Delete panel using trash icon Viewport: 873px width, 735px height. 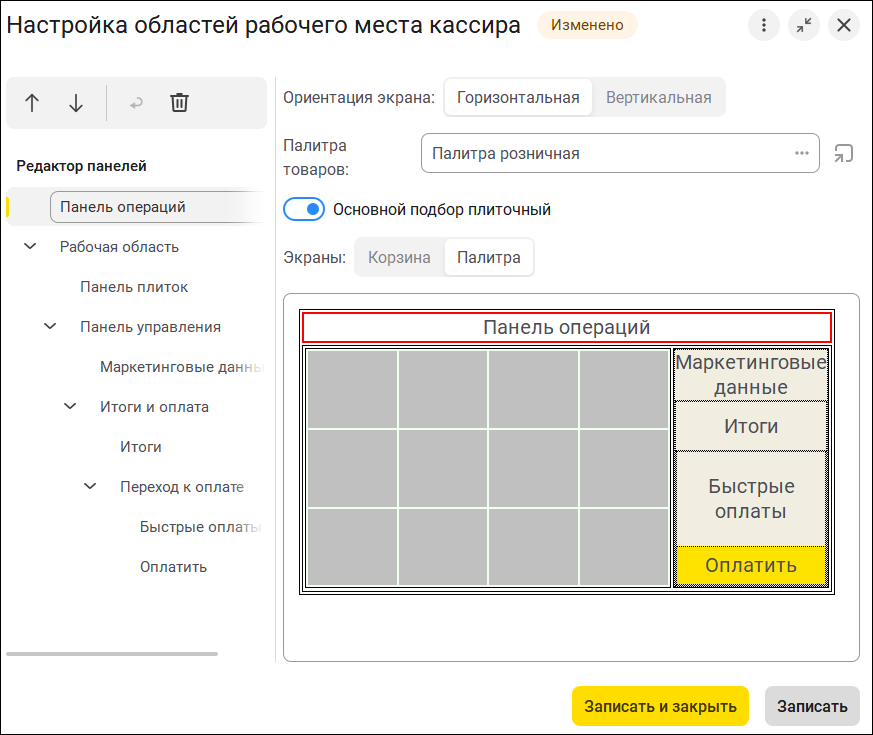[x=179, y=103]
